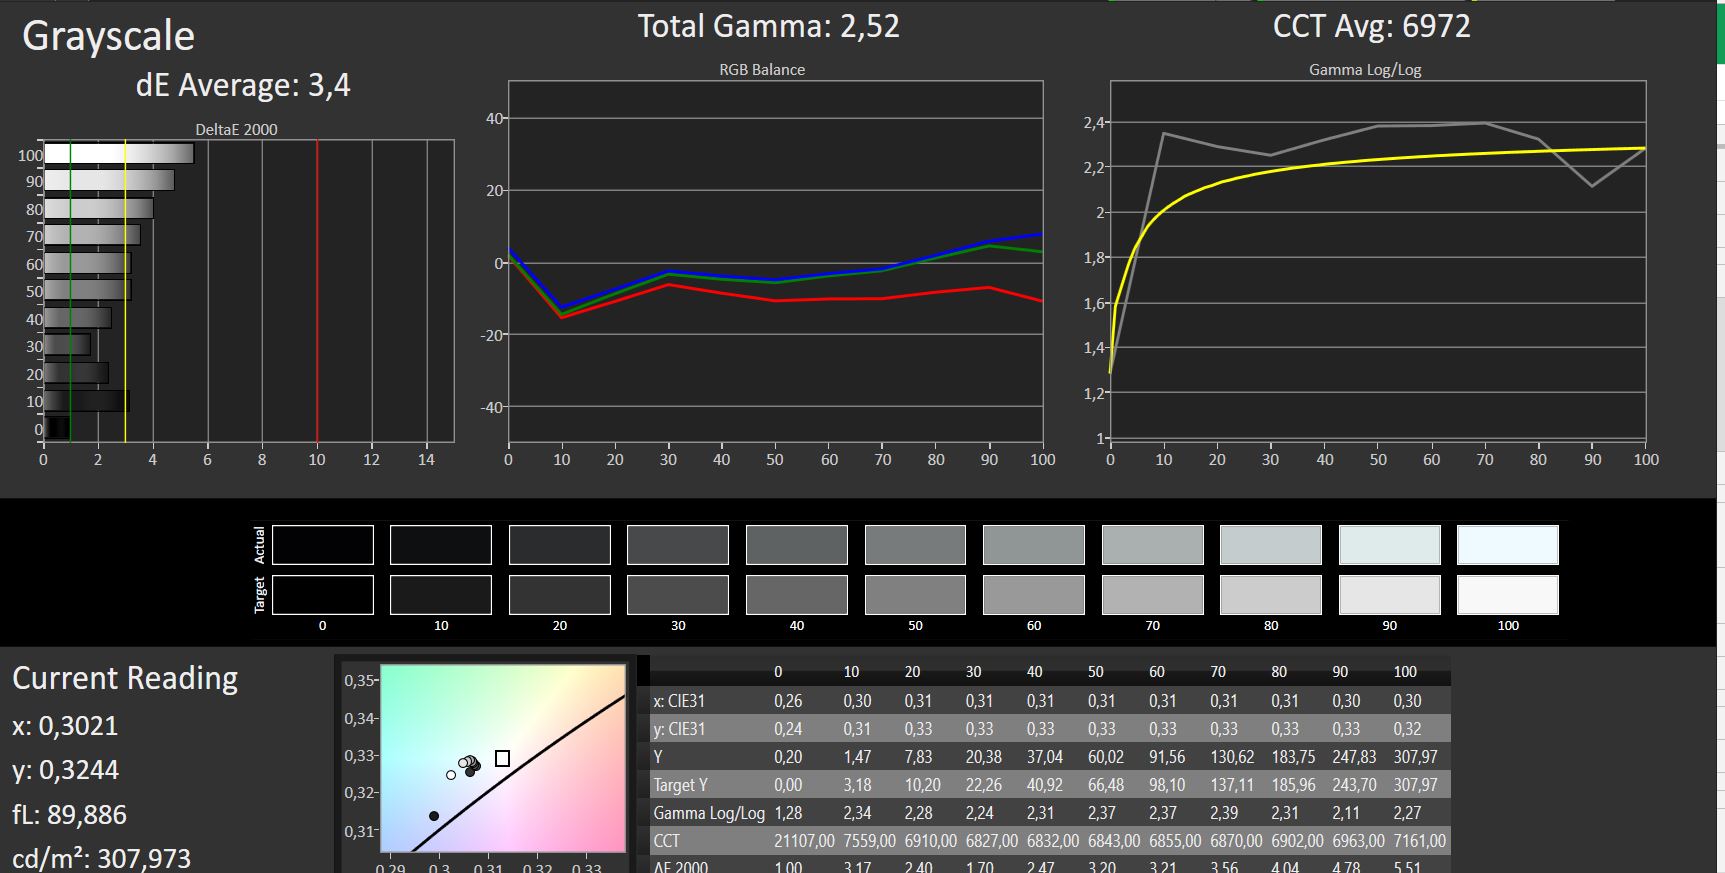
Task: Select the Y value 60,02
Action: coord(1106,757)
